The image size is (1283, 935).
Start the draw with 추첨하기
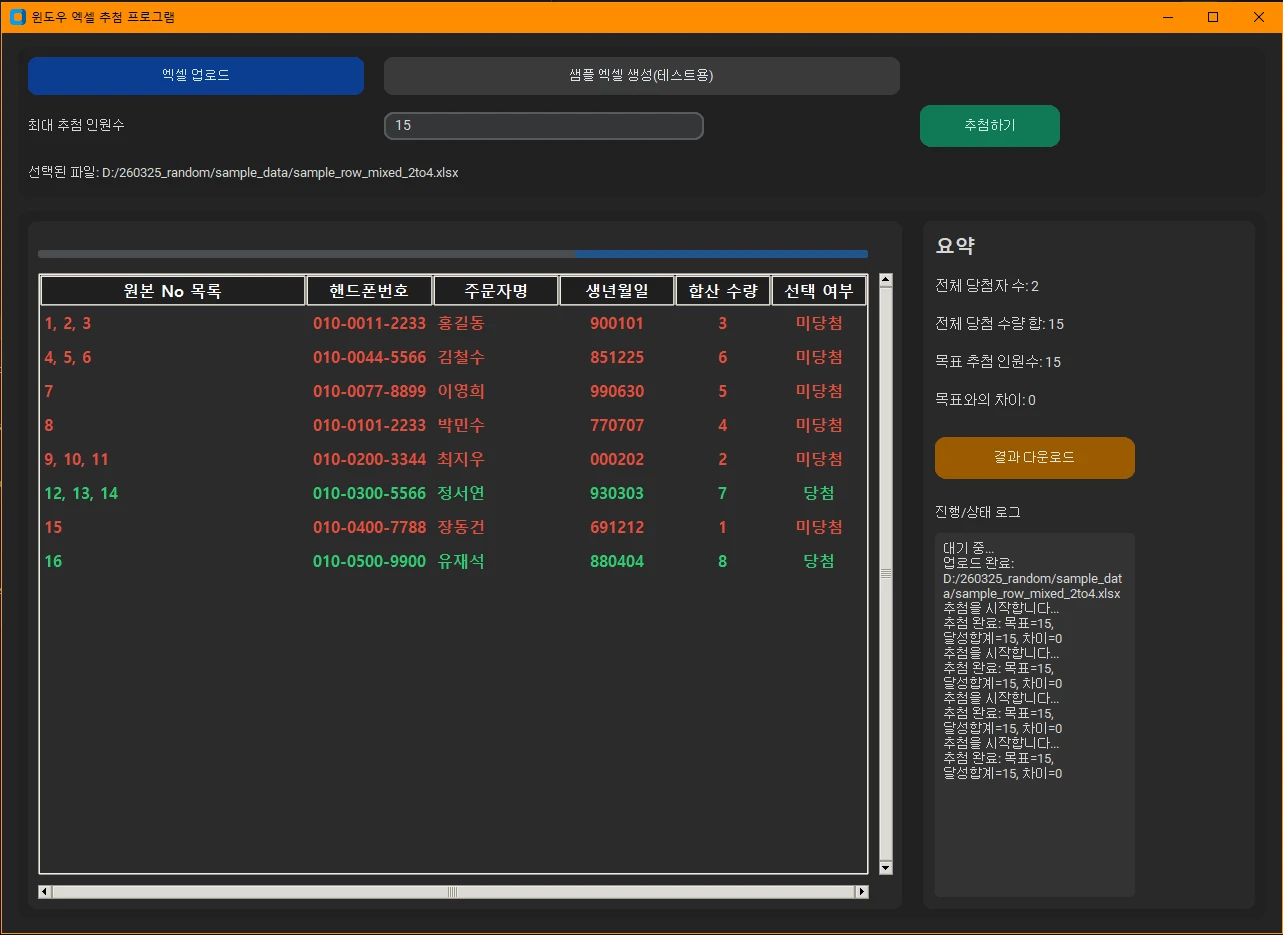(990, 126)
